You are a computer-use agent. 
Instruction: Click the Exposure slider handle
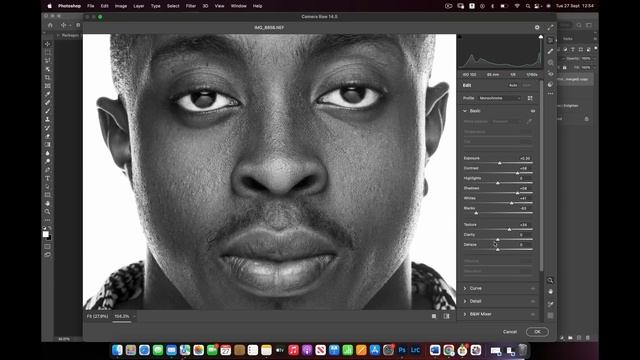click(x=500, y=163)
